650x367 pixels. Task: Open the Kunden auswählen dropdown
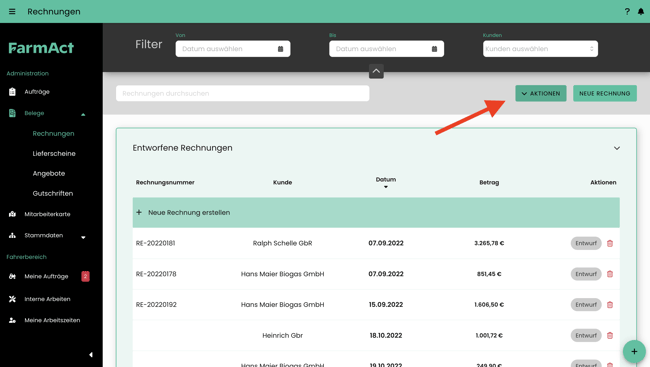point(540,49)
